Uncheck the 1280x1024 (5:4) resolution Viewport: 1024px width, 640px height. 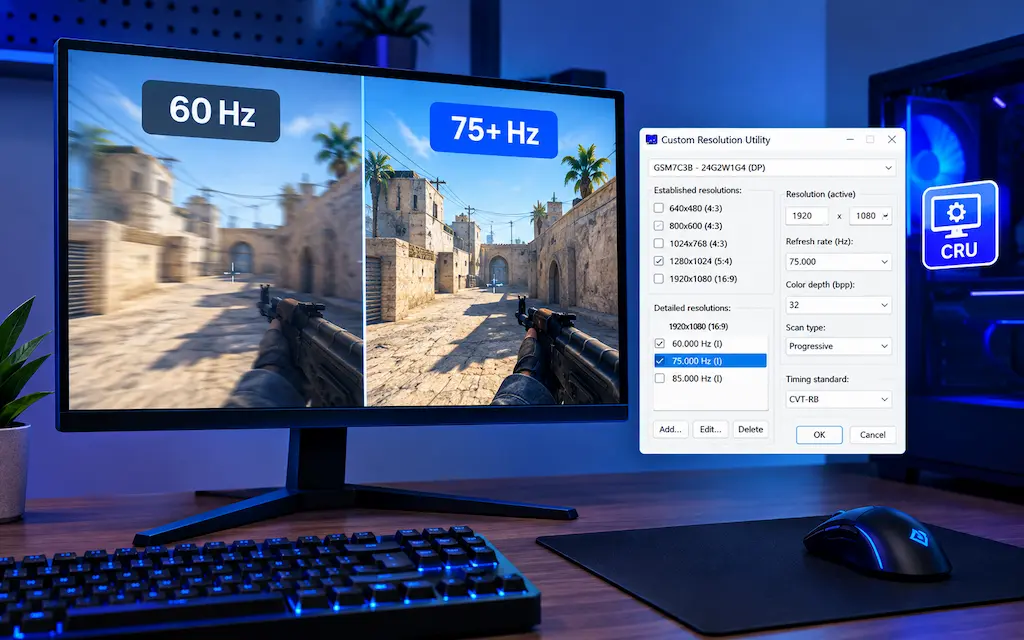659,261
